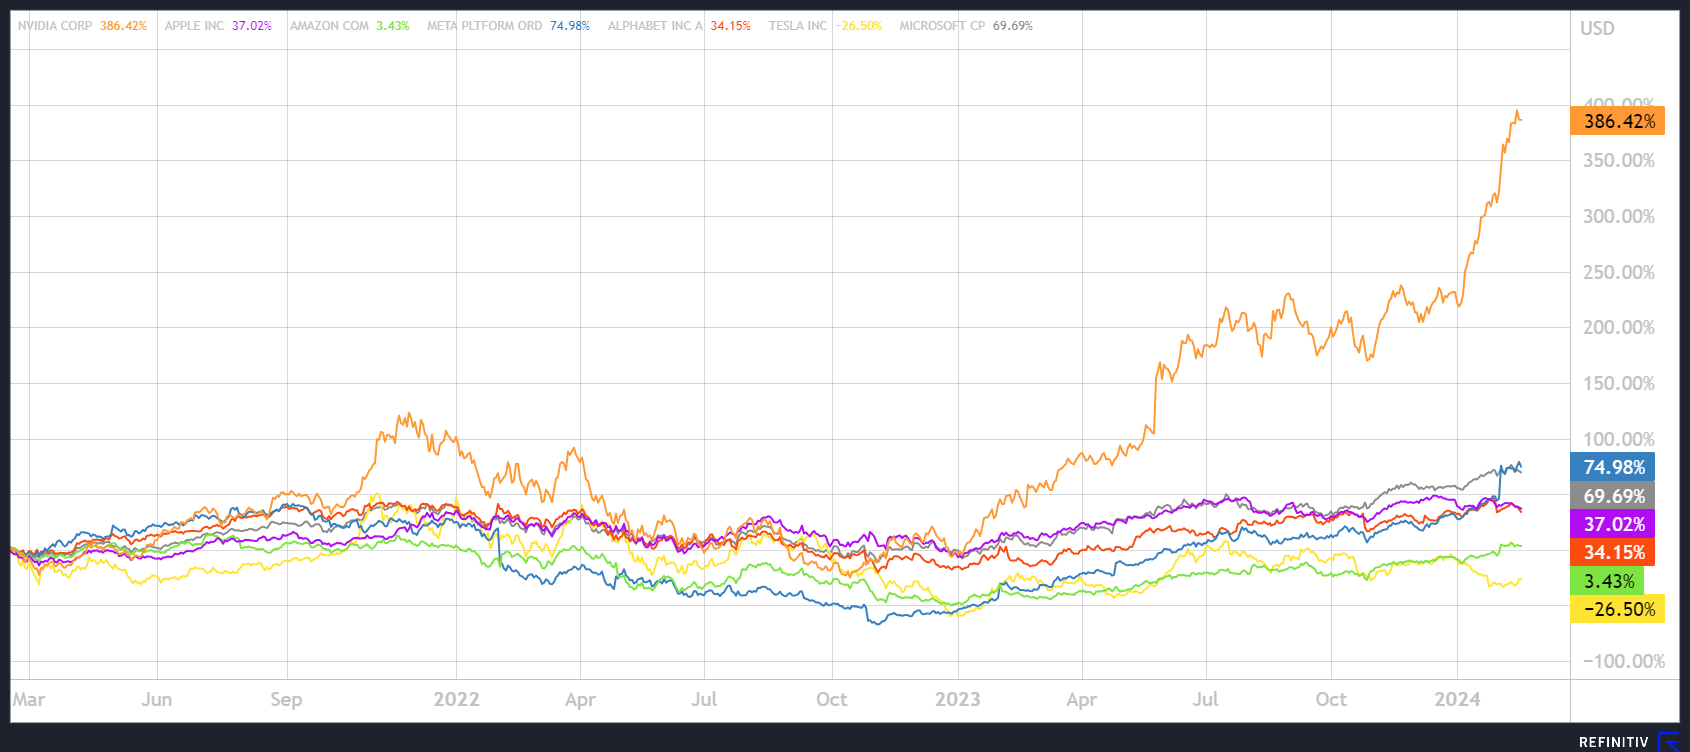
Task: Click the 300.00% y-axis label
Action: click(x=1619, y=217)
